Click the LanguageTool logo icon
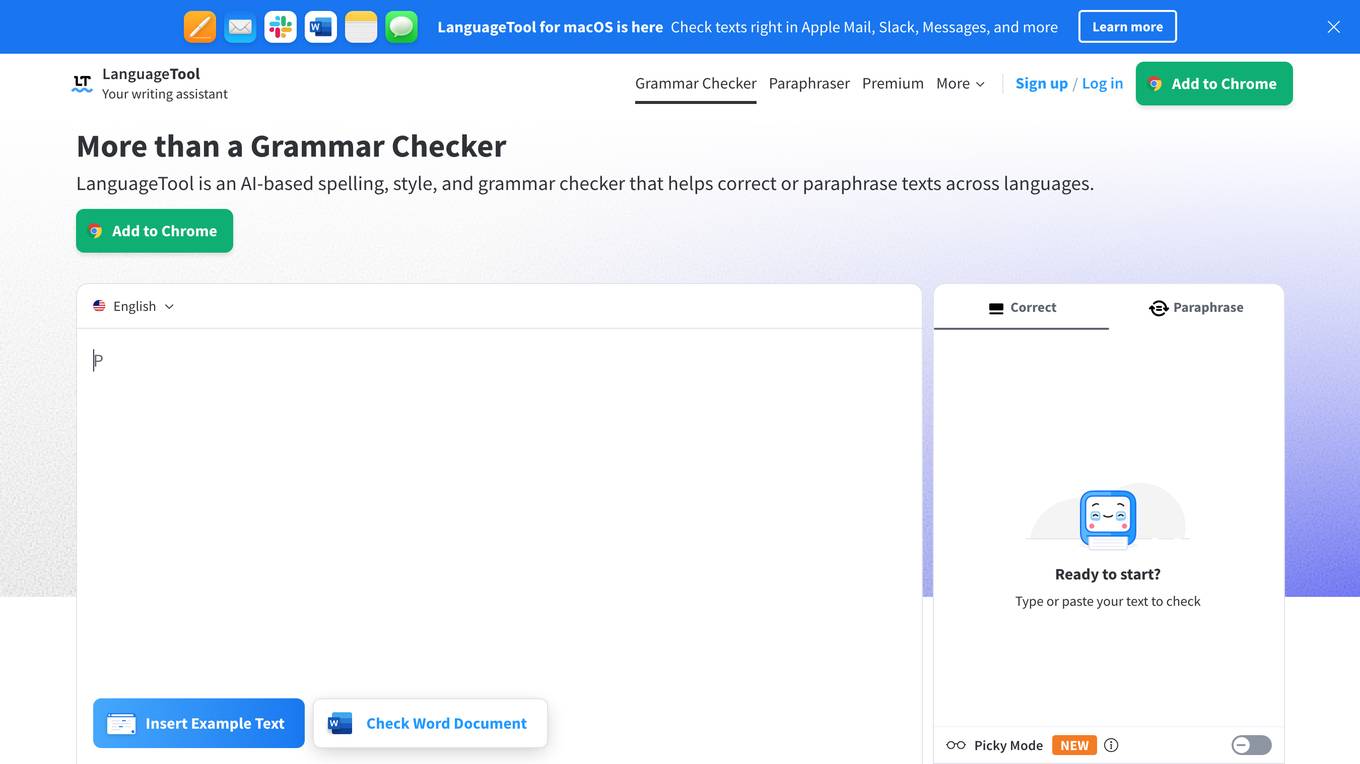This screenshot has height=764, width=1360. tap(82, 84)
